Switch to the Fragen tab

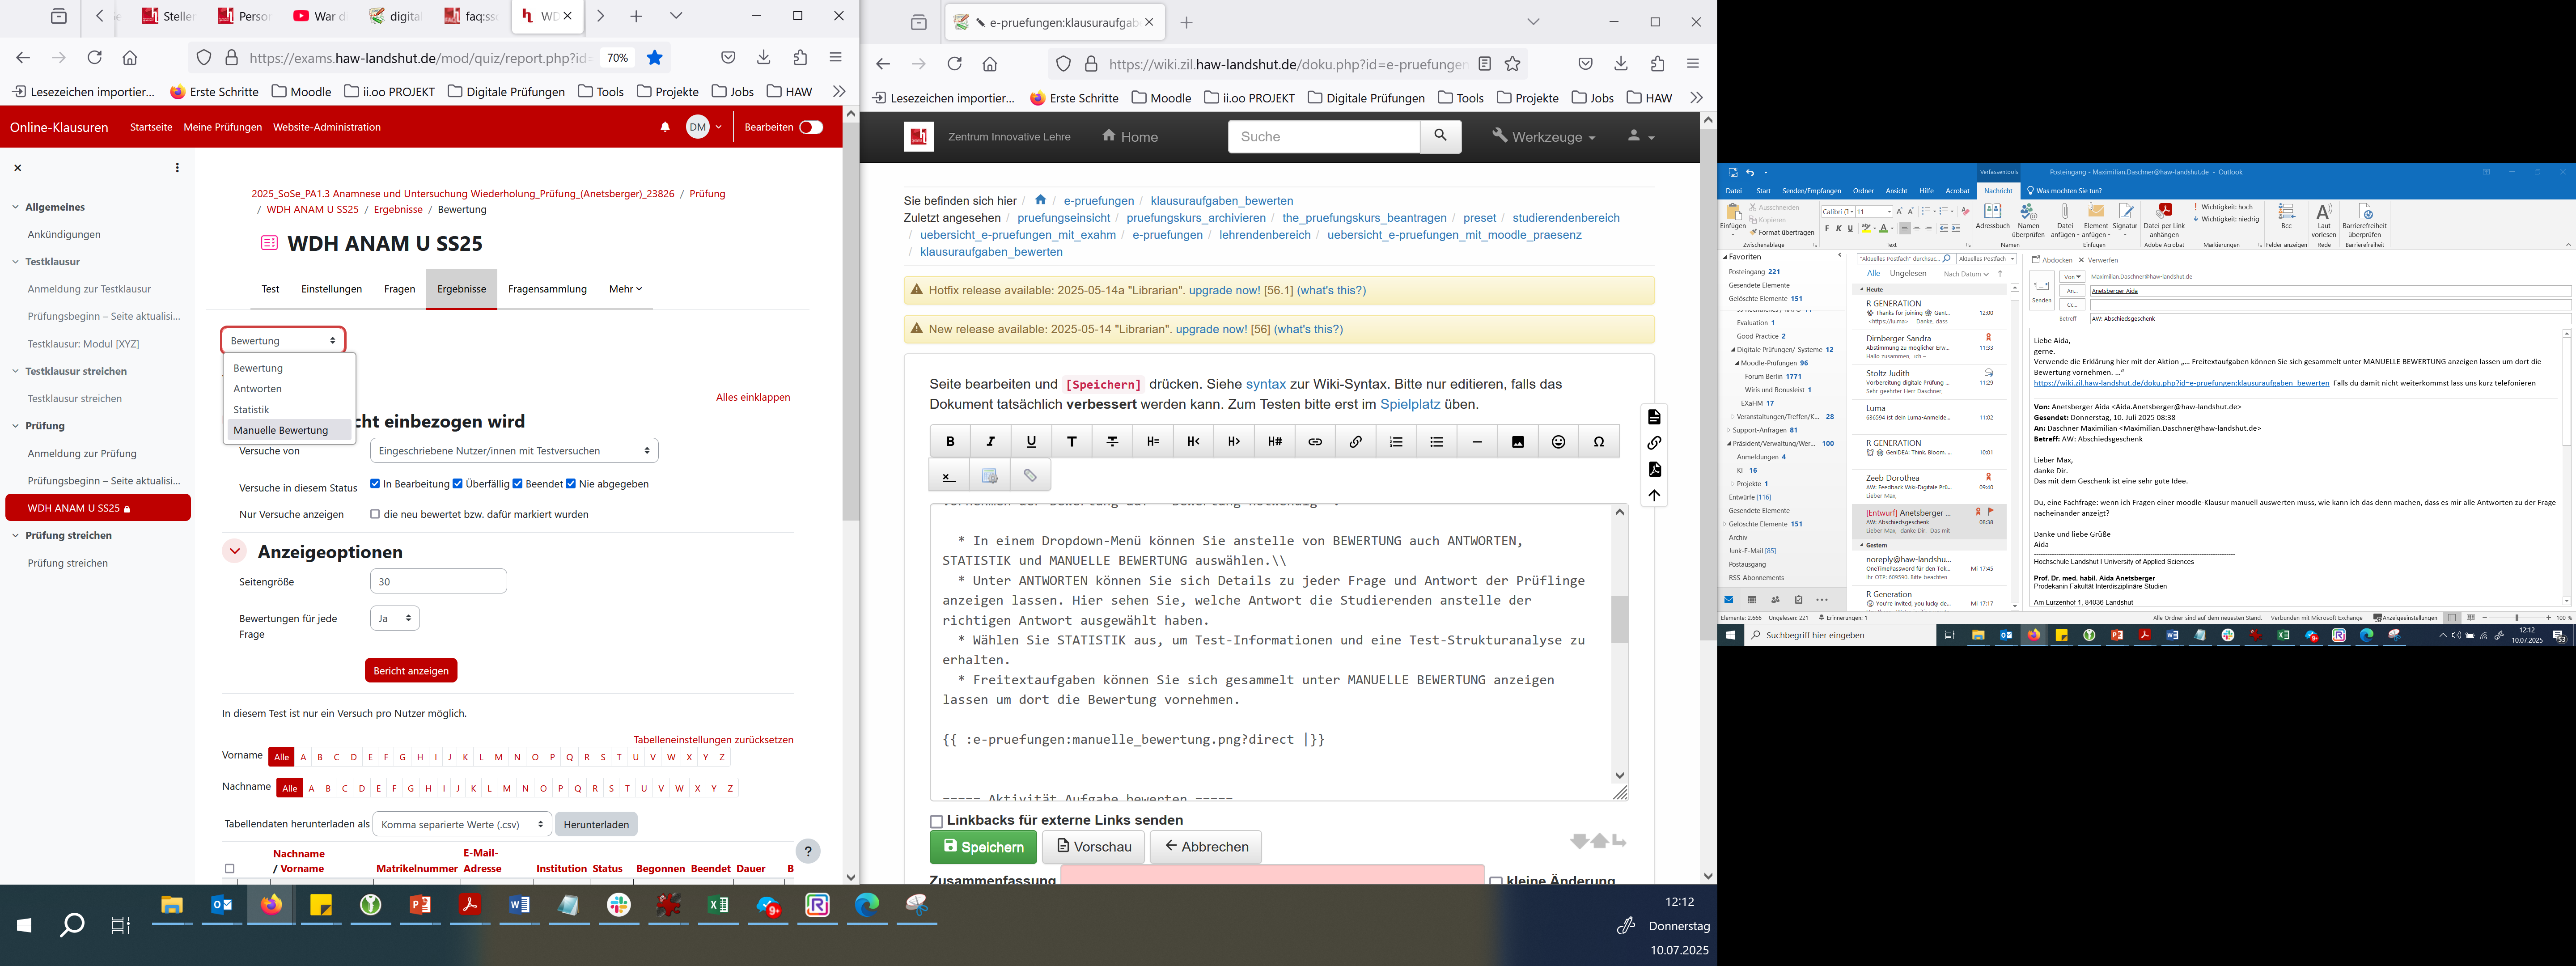(x=399, y=289)
